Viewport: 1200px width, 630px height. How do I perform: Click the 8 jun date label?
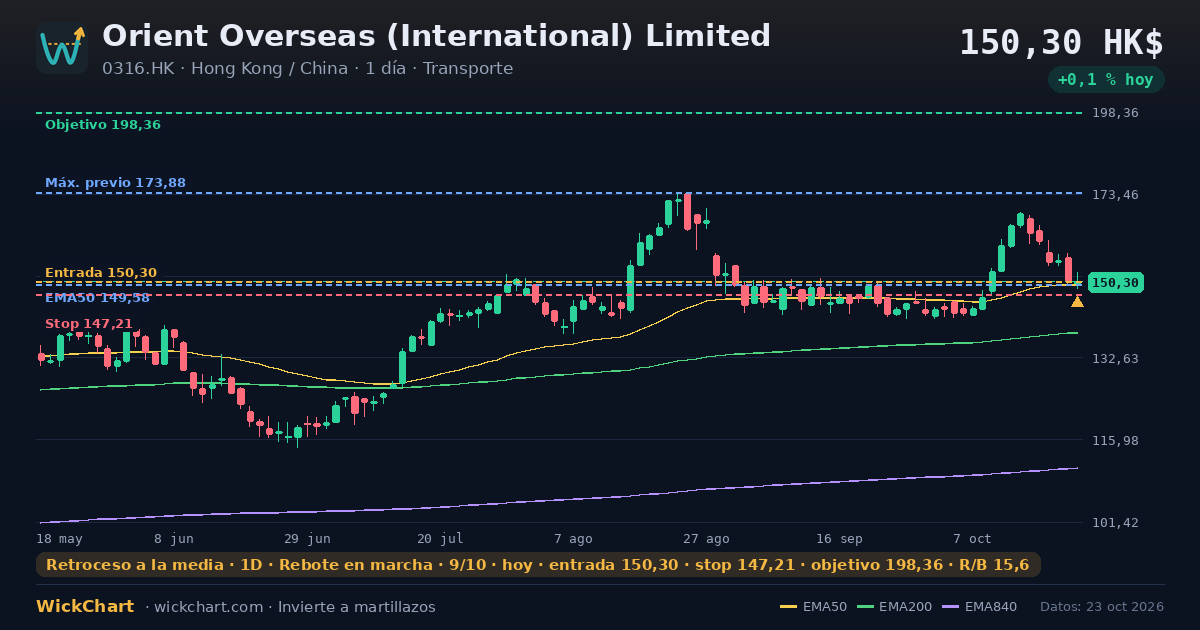[174, 538]
